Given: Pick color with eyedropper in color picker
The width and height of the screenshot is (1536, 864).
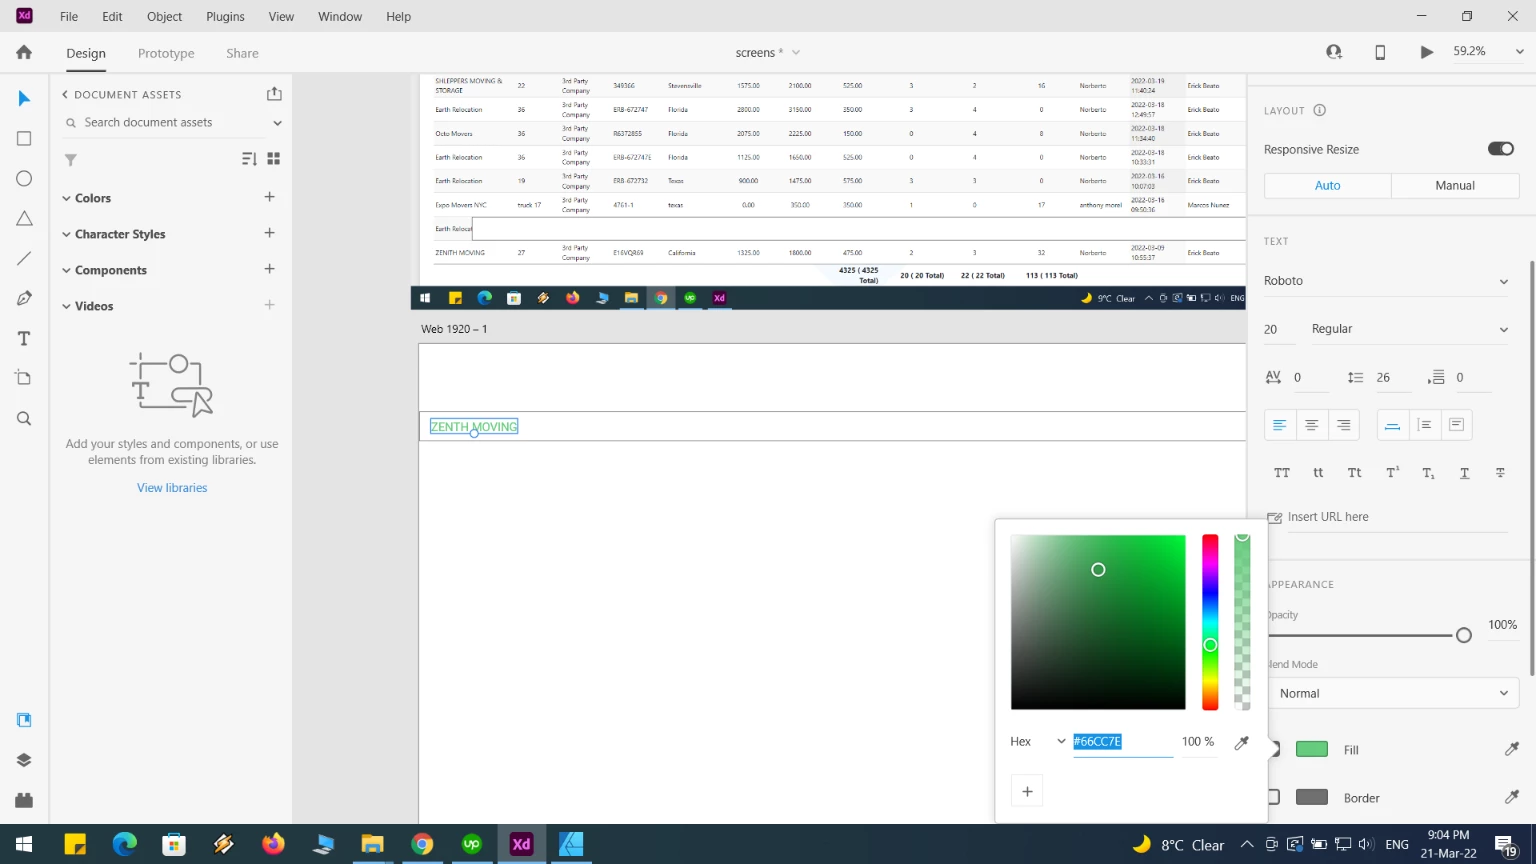Looking at the screenshot, I should coord(1242,742).
